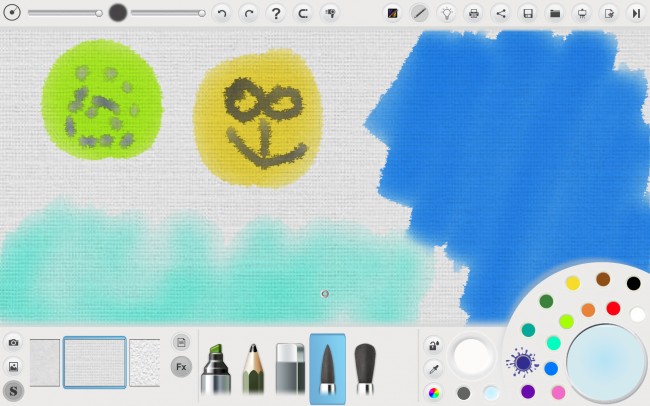Open help with the question mark icon
Screen dimensions: 650x406
276,13
